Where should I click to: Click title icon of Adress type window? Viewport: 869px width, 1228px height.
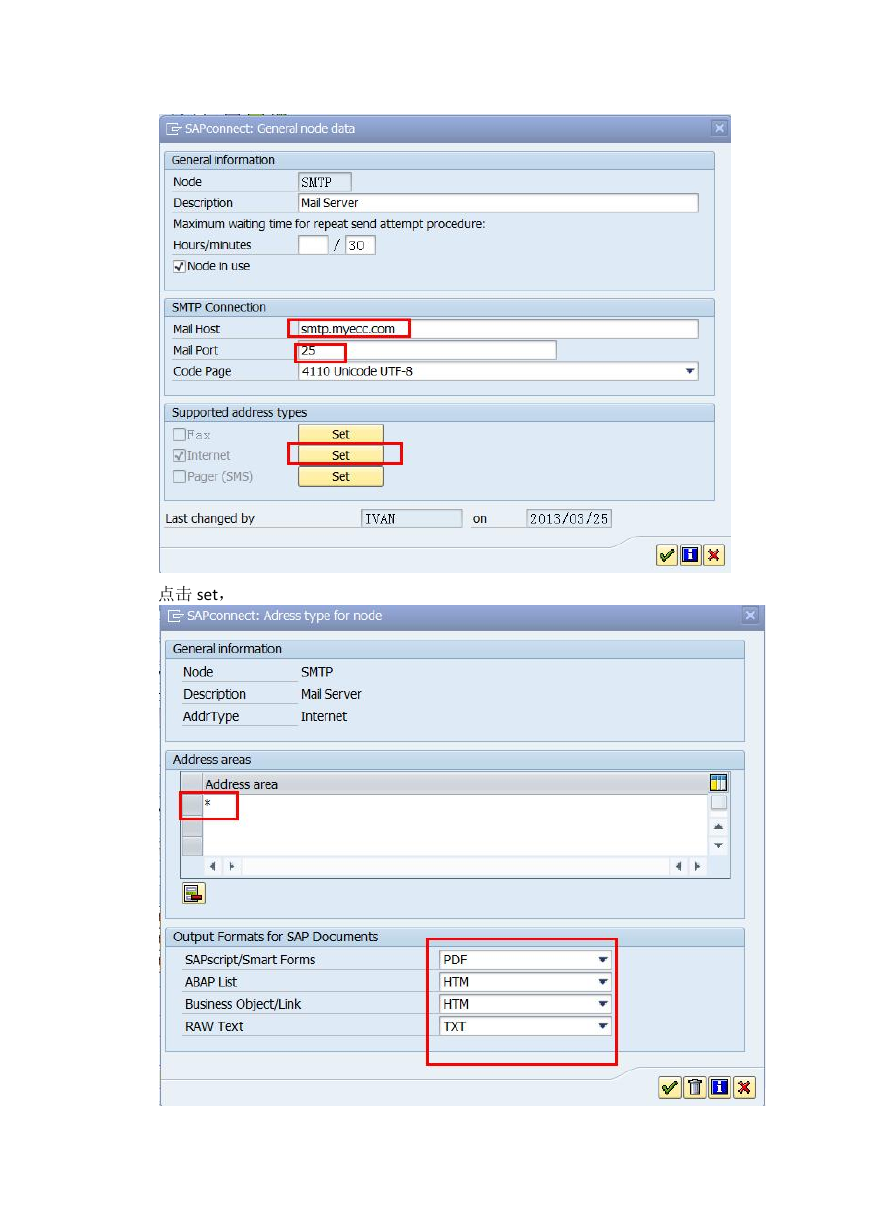[x=175, y=615]
